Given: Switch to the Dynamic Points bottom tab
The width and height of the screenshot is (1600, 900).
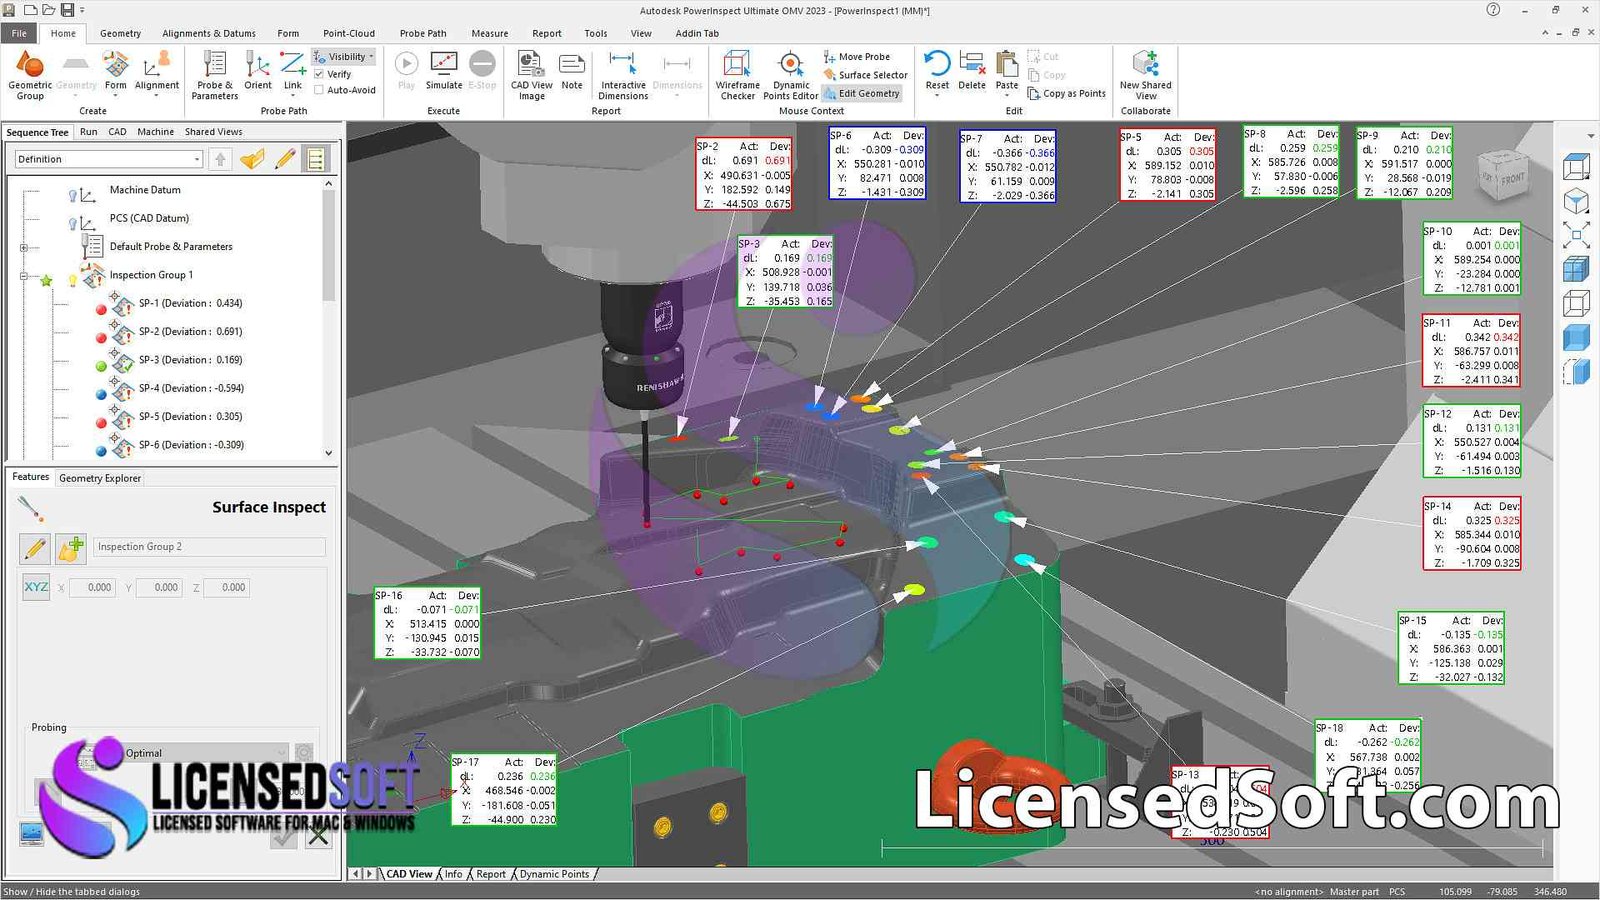Looking at the screenshot, I should [554, 874].
